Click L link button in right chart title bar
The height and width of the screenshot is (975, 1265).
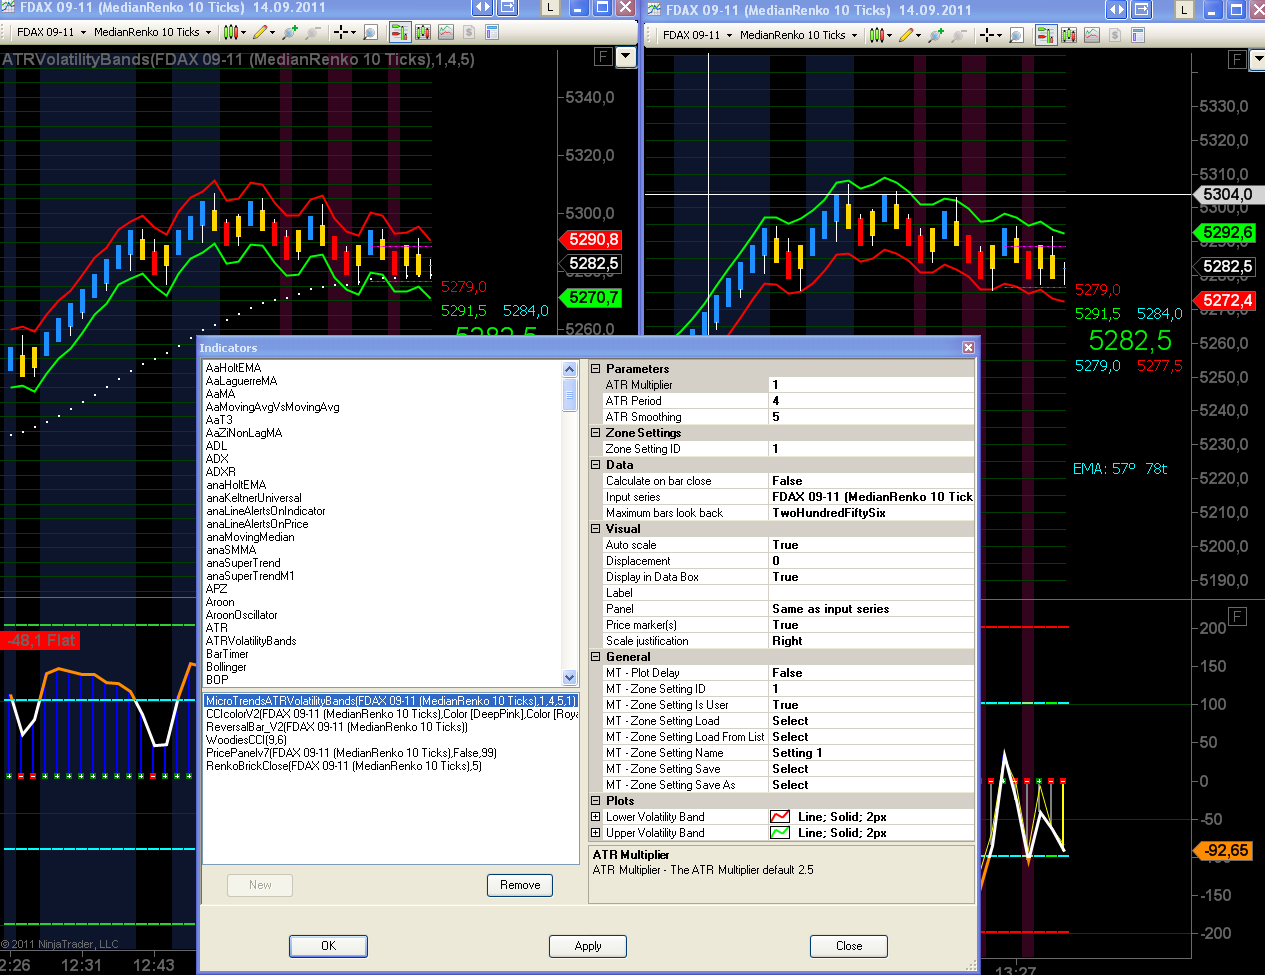click(1184, 10)
